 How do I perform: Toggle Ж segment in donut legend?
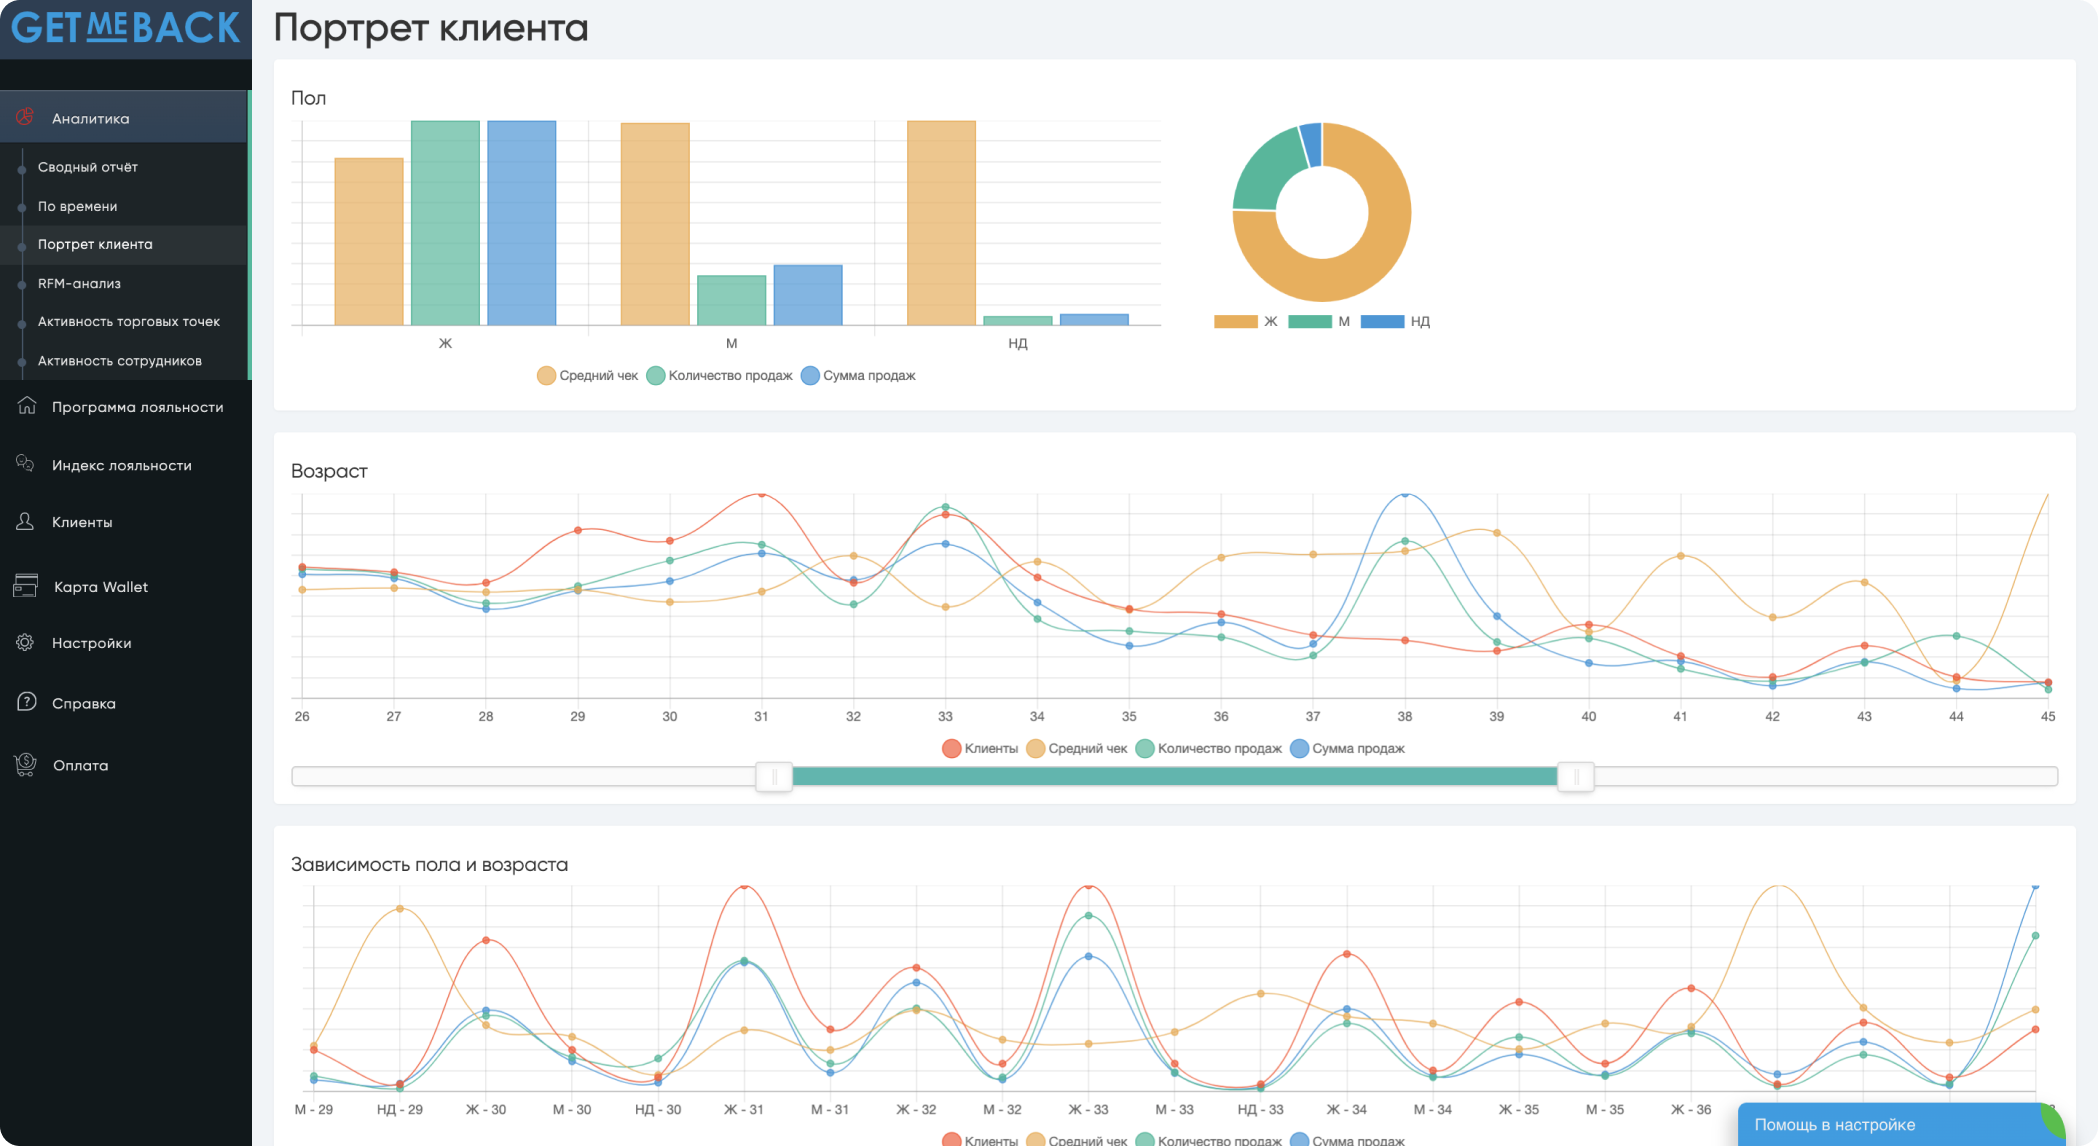tap(1246, 321)
